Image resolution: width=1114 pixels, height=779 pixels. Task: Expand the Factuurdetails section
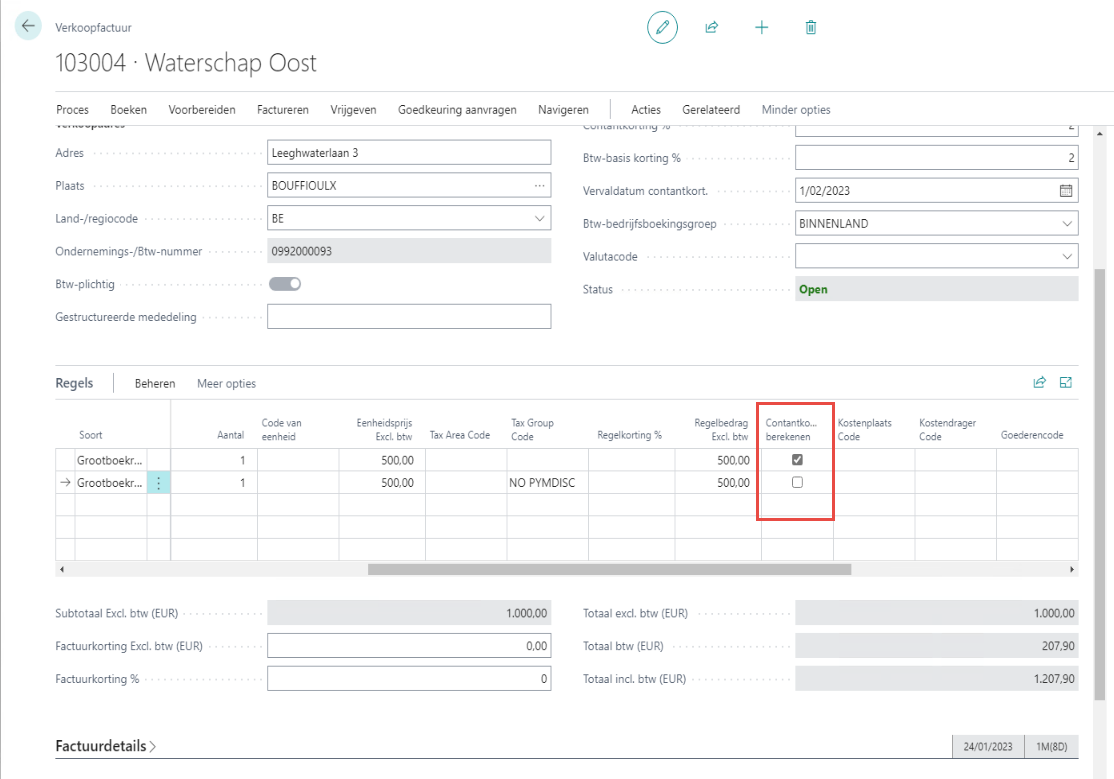click(x=105, y=746)
